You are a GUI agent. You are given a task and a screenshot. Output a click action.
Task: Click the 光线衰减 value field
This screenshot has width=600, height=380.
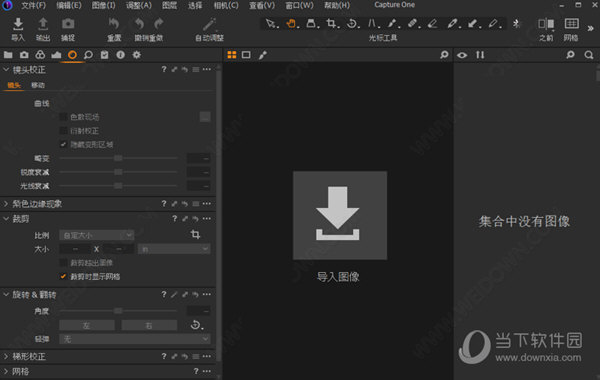pos(198,186)
